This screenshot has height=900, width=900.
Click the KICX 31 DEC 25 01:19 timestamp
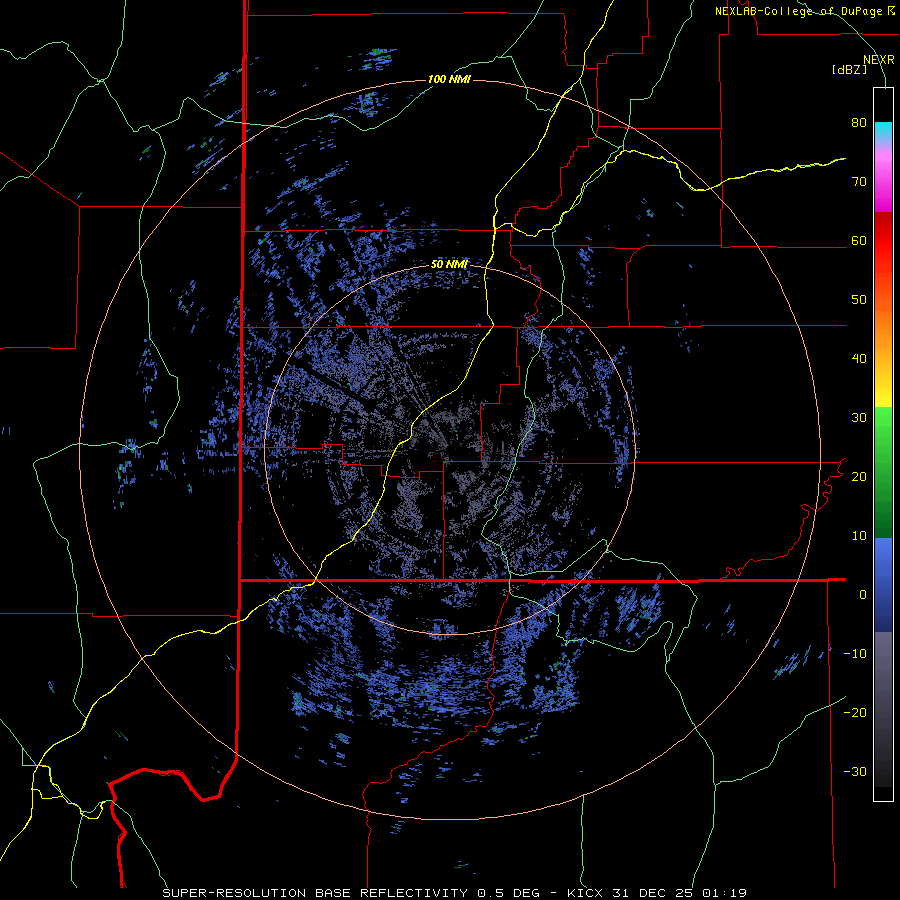(657, 893)
